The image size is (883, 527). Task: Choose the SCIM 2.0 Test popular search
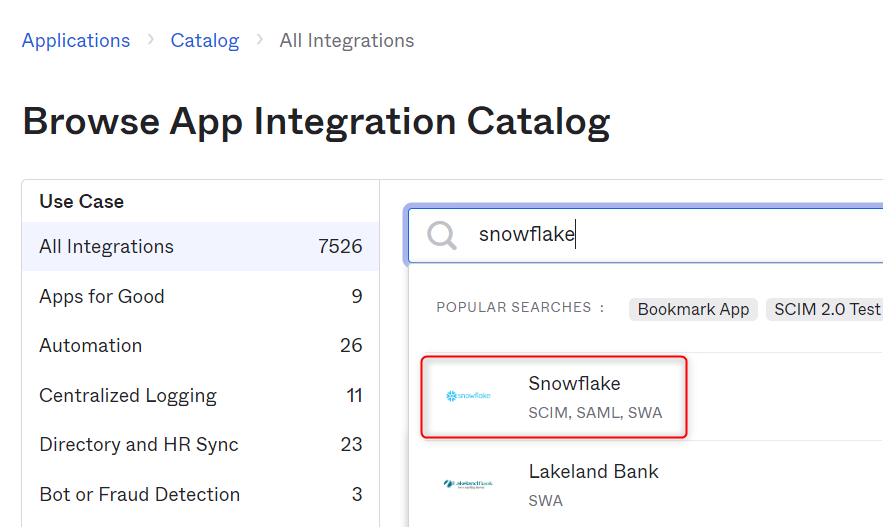click(826, 309)
